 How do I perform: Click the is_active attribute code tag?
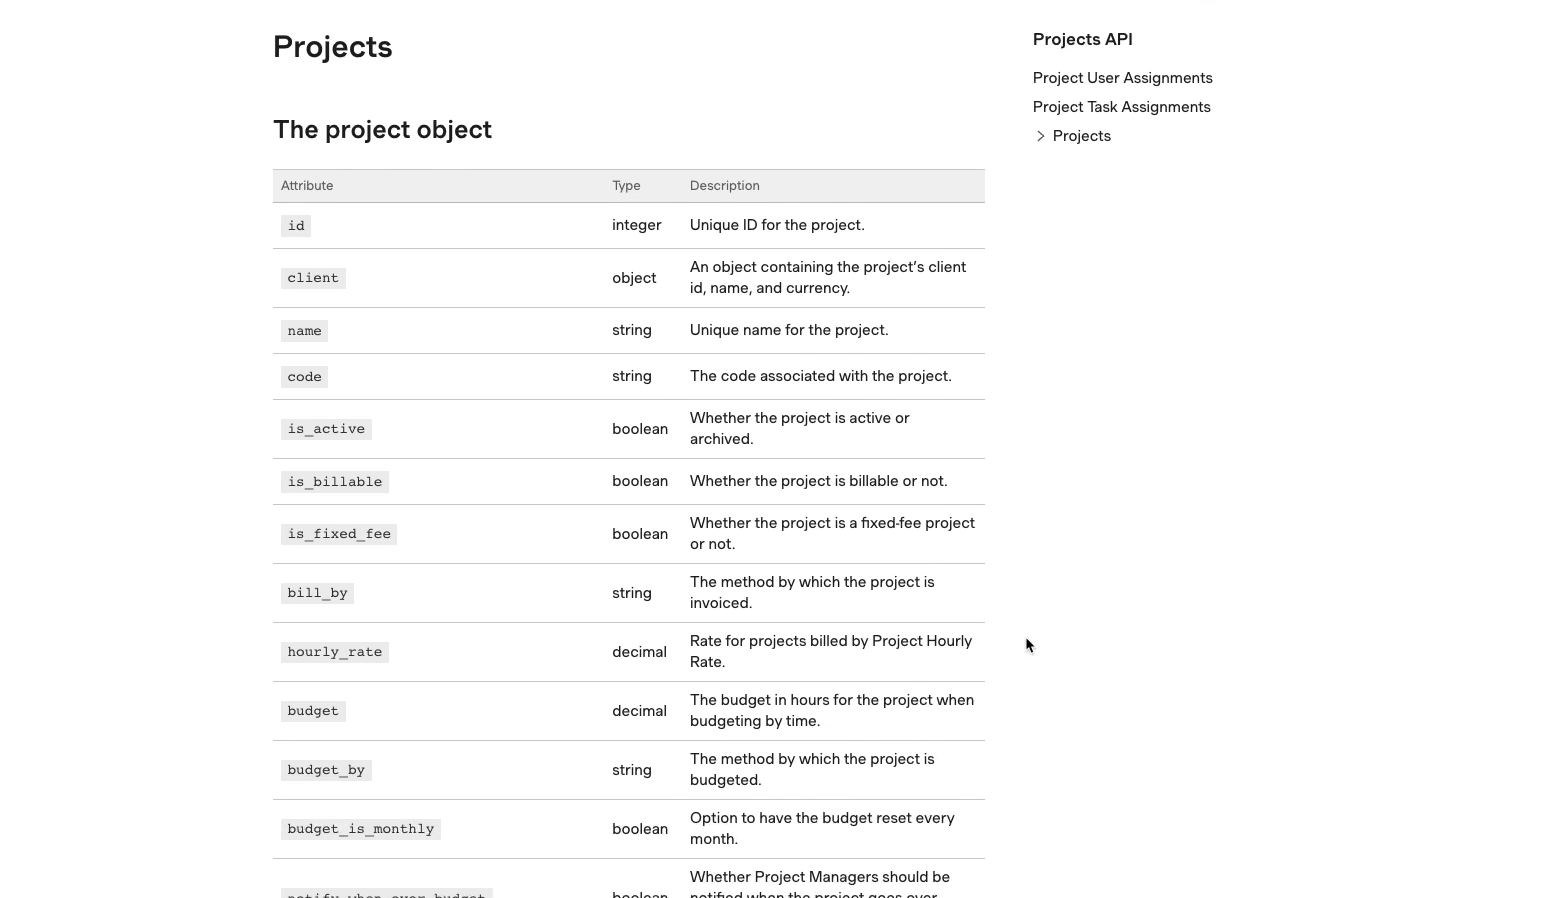[326, 429]
